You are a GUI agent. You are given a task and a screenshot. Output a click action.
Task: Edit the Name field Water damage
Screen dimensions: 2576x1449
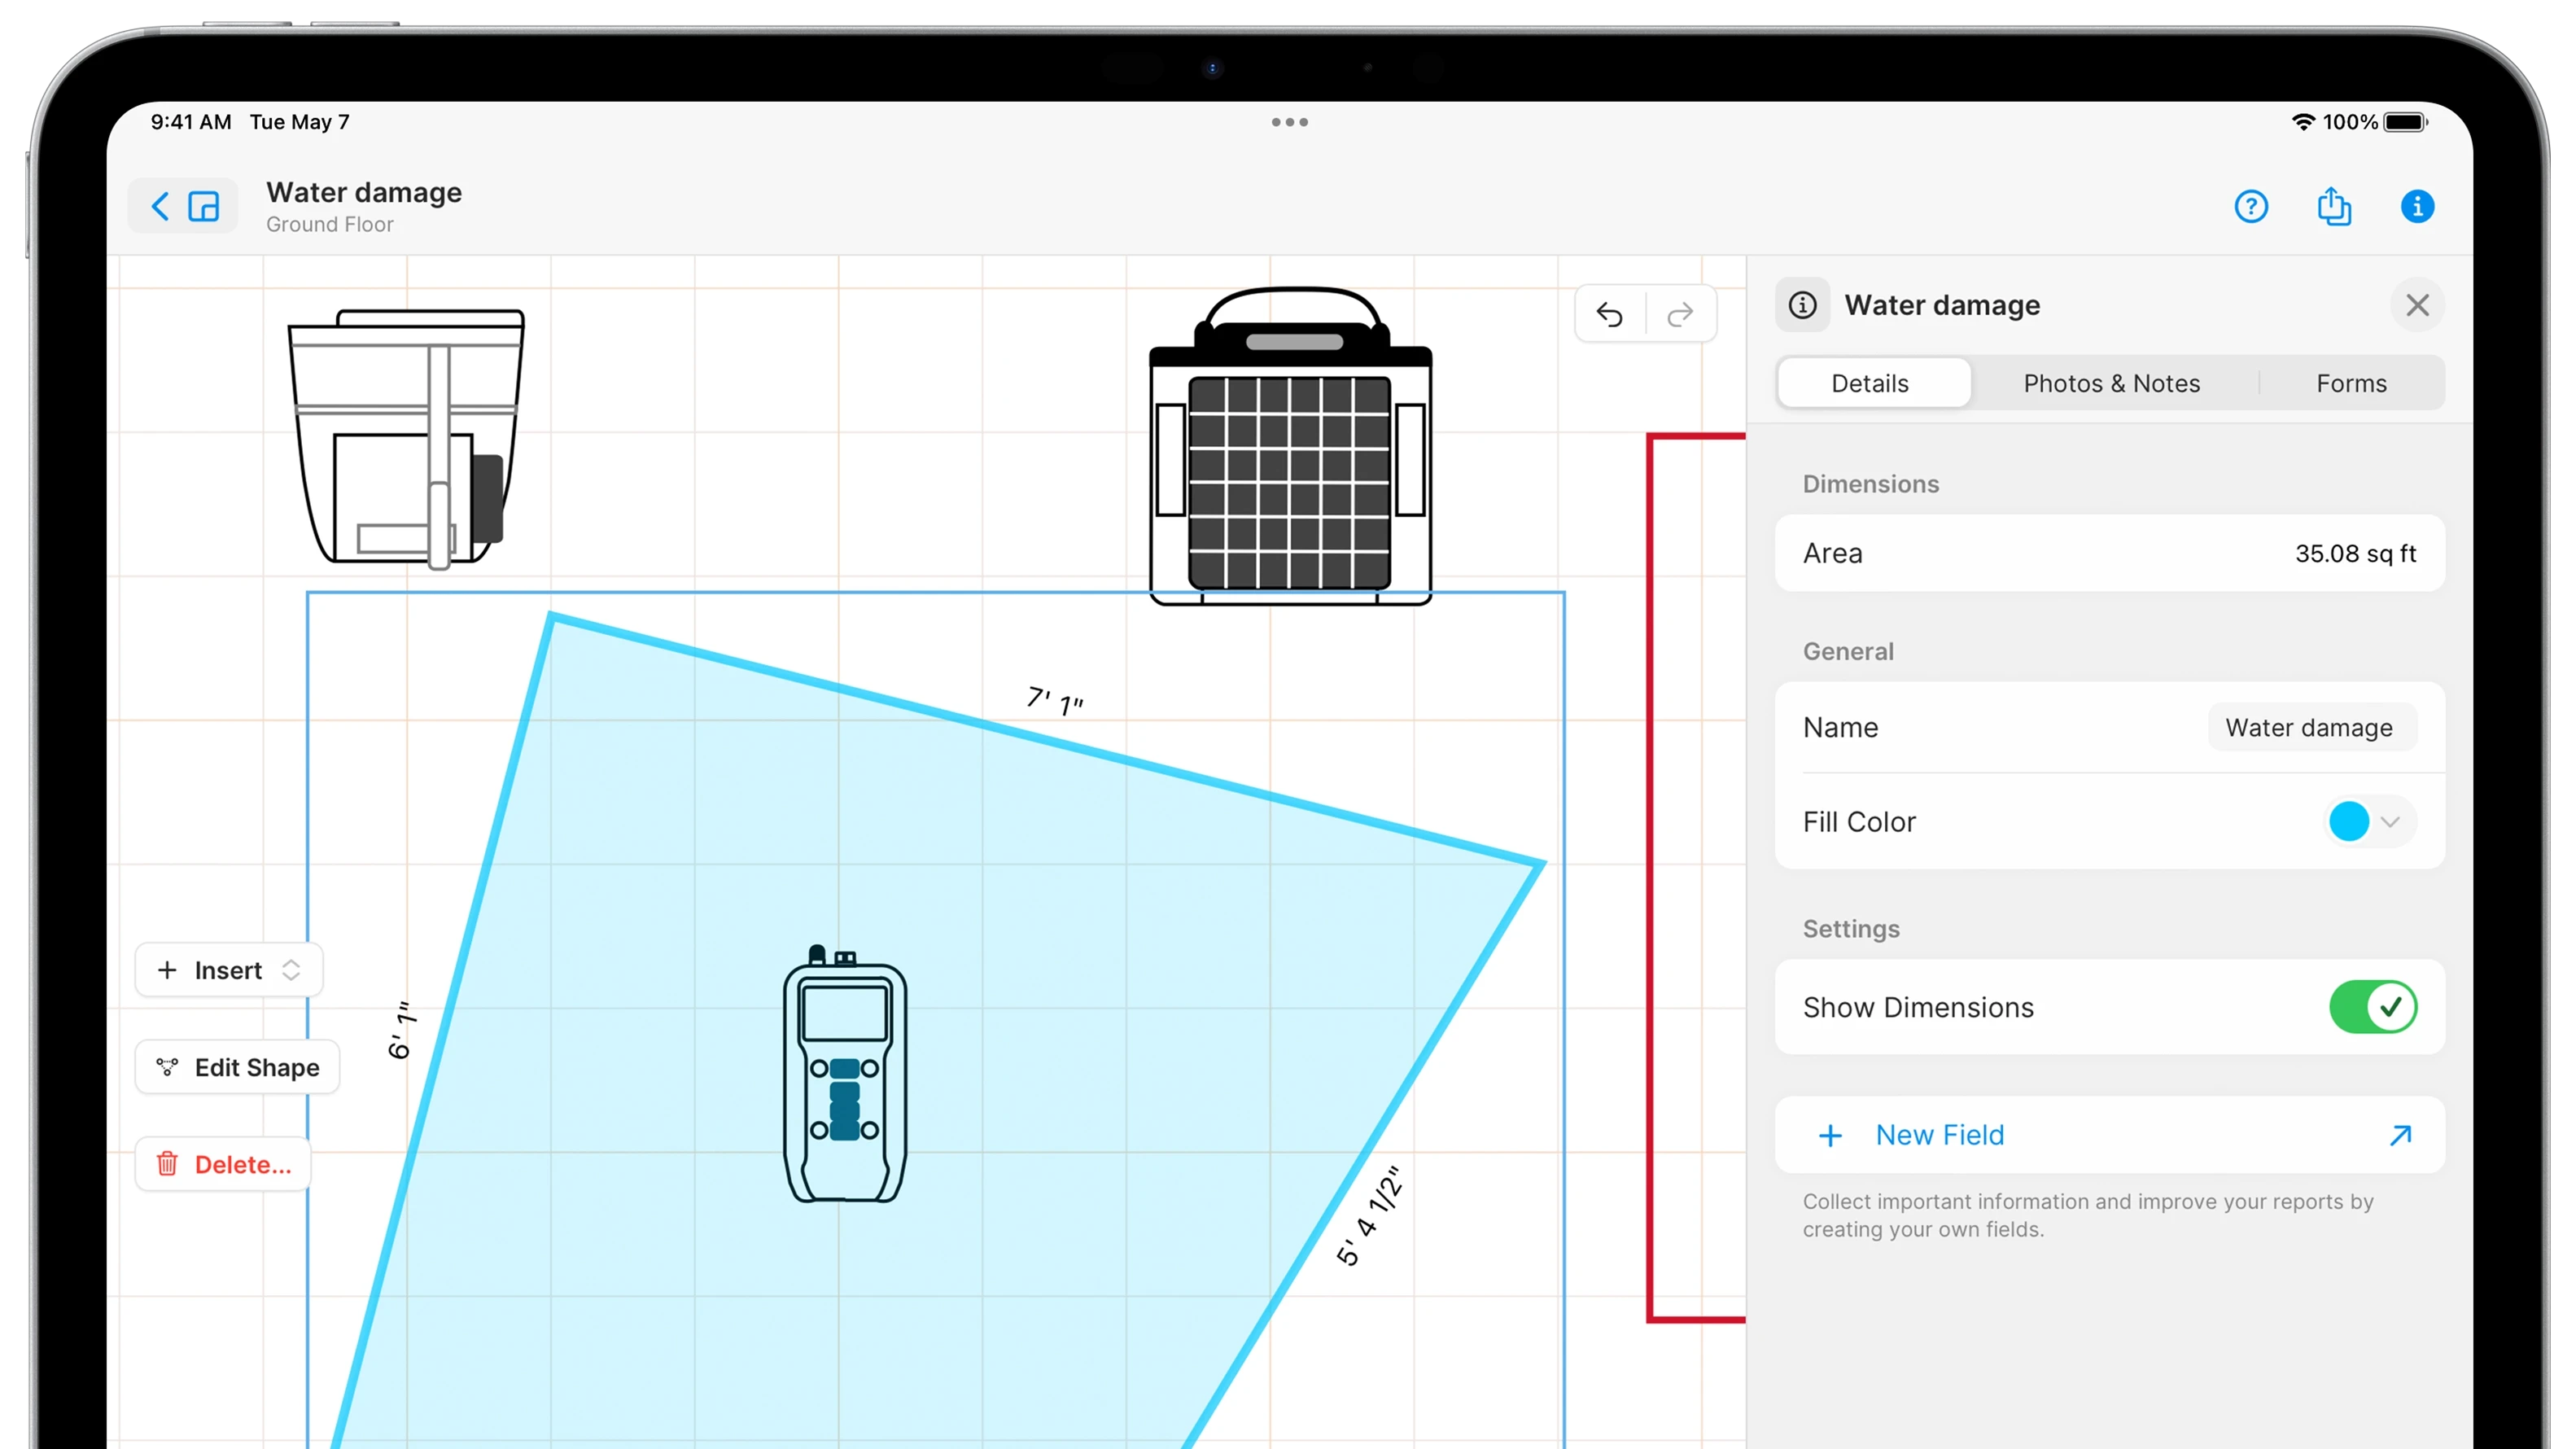pos(2308,728)
